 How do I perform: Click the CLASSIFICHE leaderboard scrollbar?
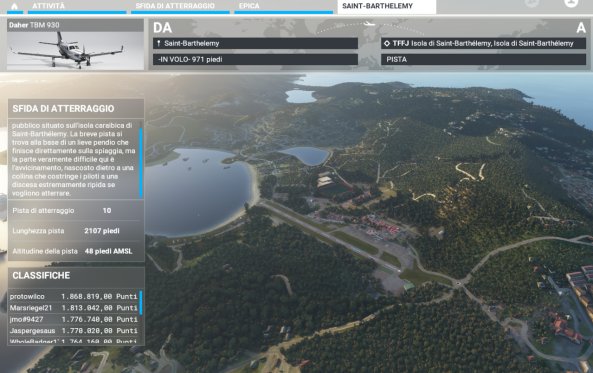pos(141,302)
